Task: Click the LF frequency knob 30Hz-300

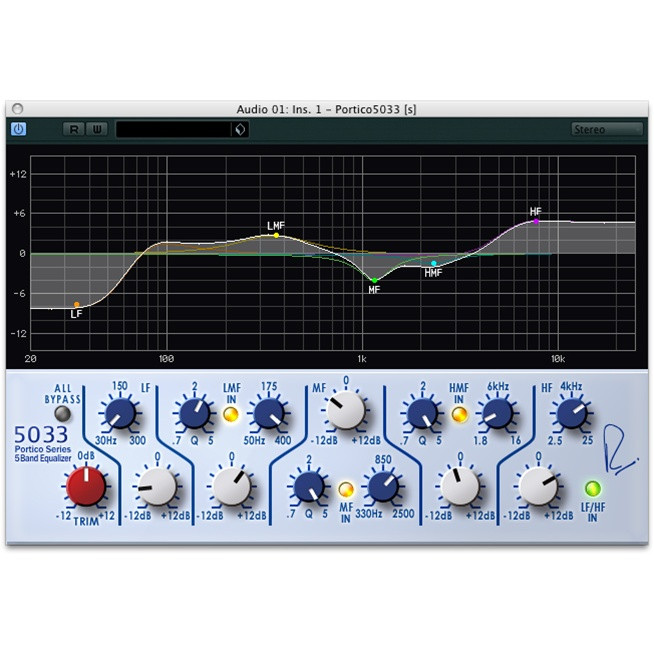Action: pyautogui.click(x=120, y=413)
